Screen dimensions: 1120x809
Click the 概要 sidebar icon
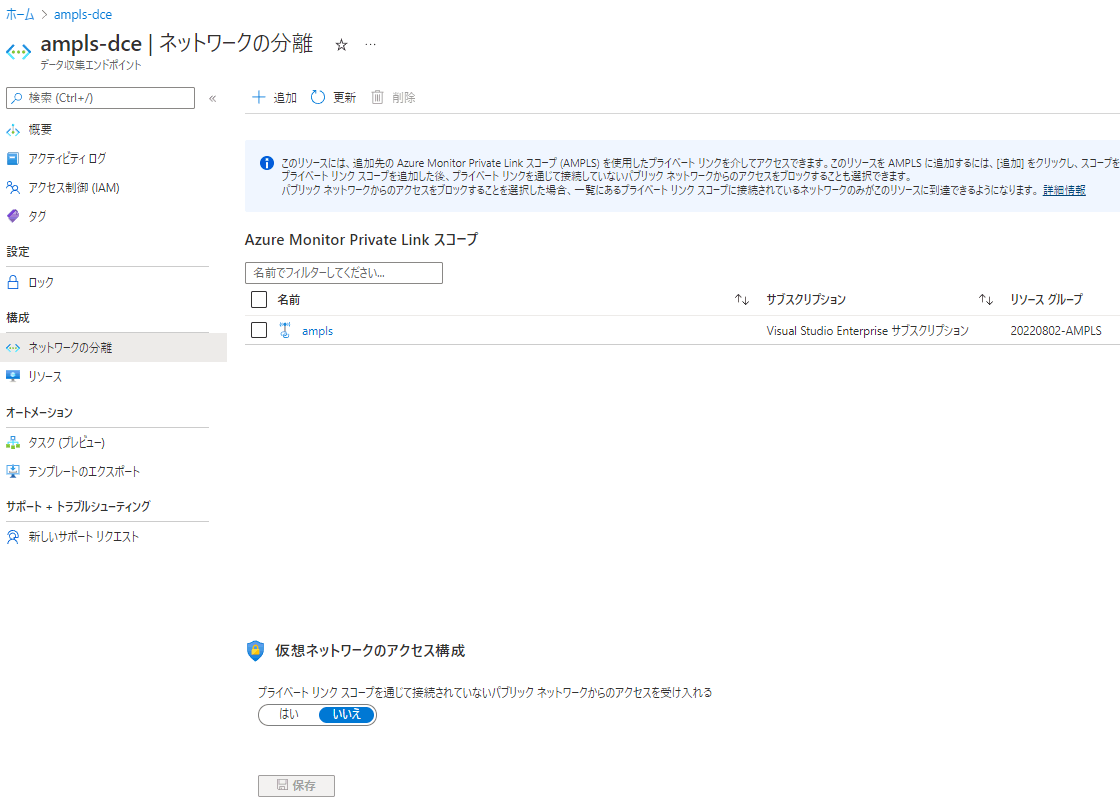[13, 130]
